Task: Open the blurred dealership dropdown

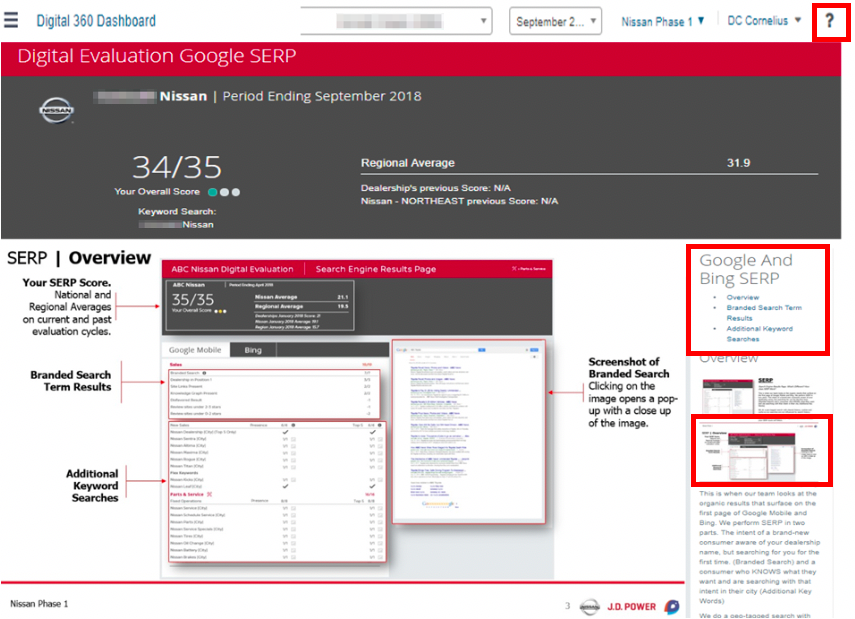Action: pyautogui.click(x=396, y=21)
